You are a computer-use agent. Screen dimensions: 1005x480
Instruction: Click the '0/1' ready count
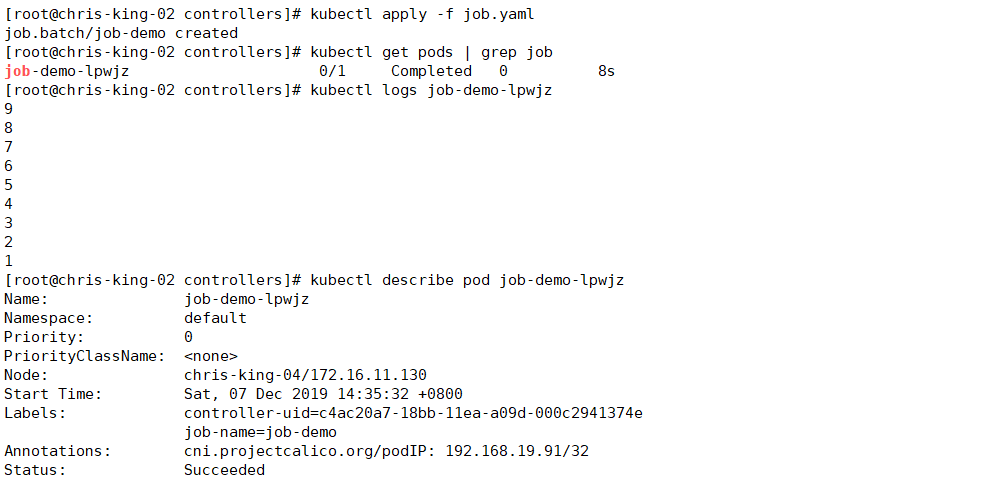(333, 71)
